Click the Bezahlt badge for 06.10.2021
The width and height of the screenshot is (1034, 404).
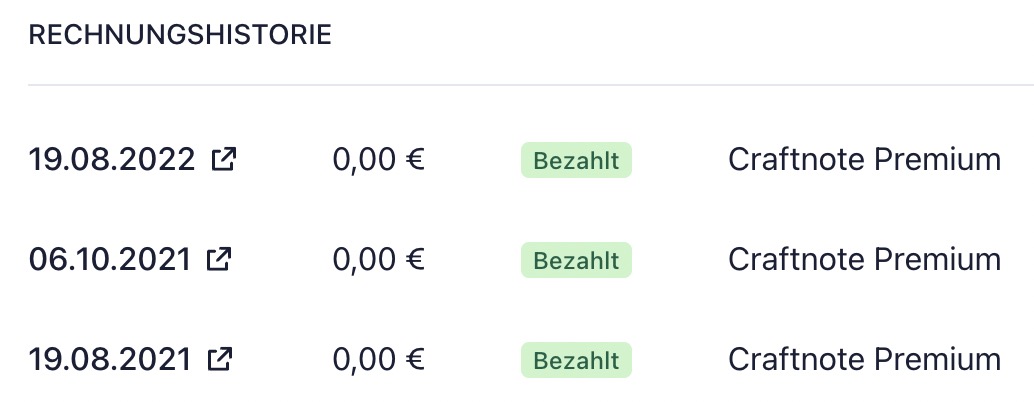(x=576, y=260)
